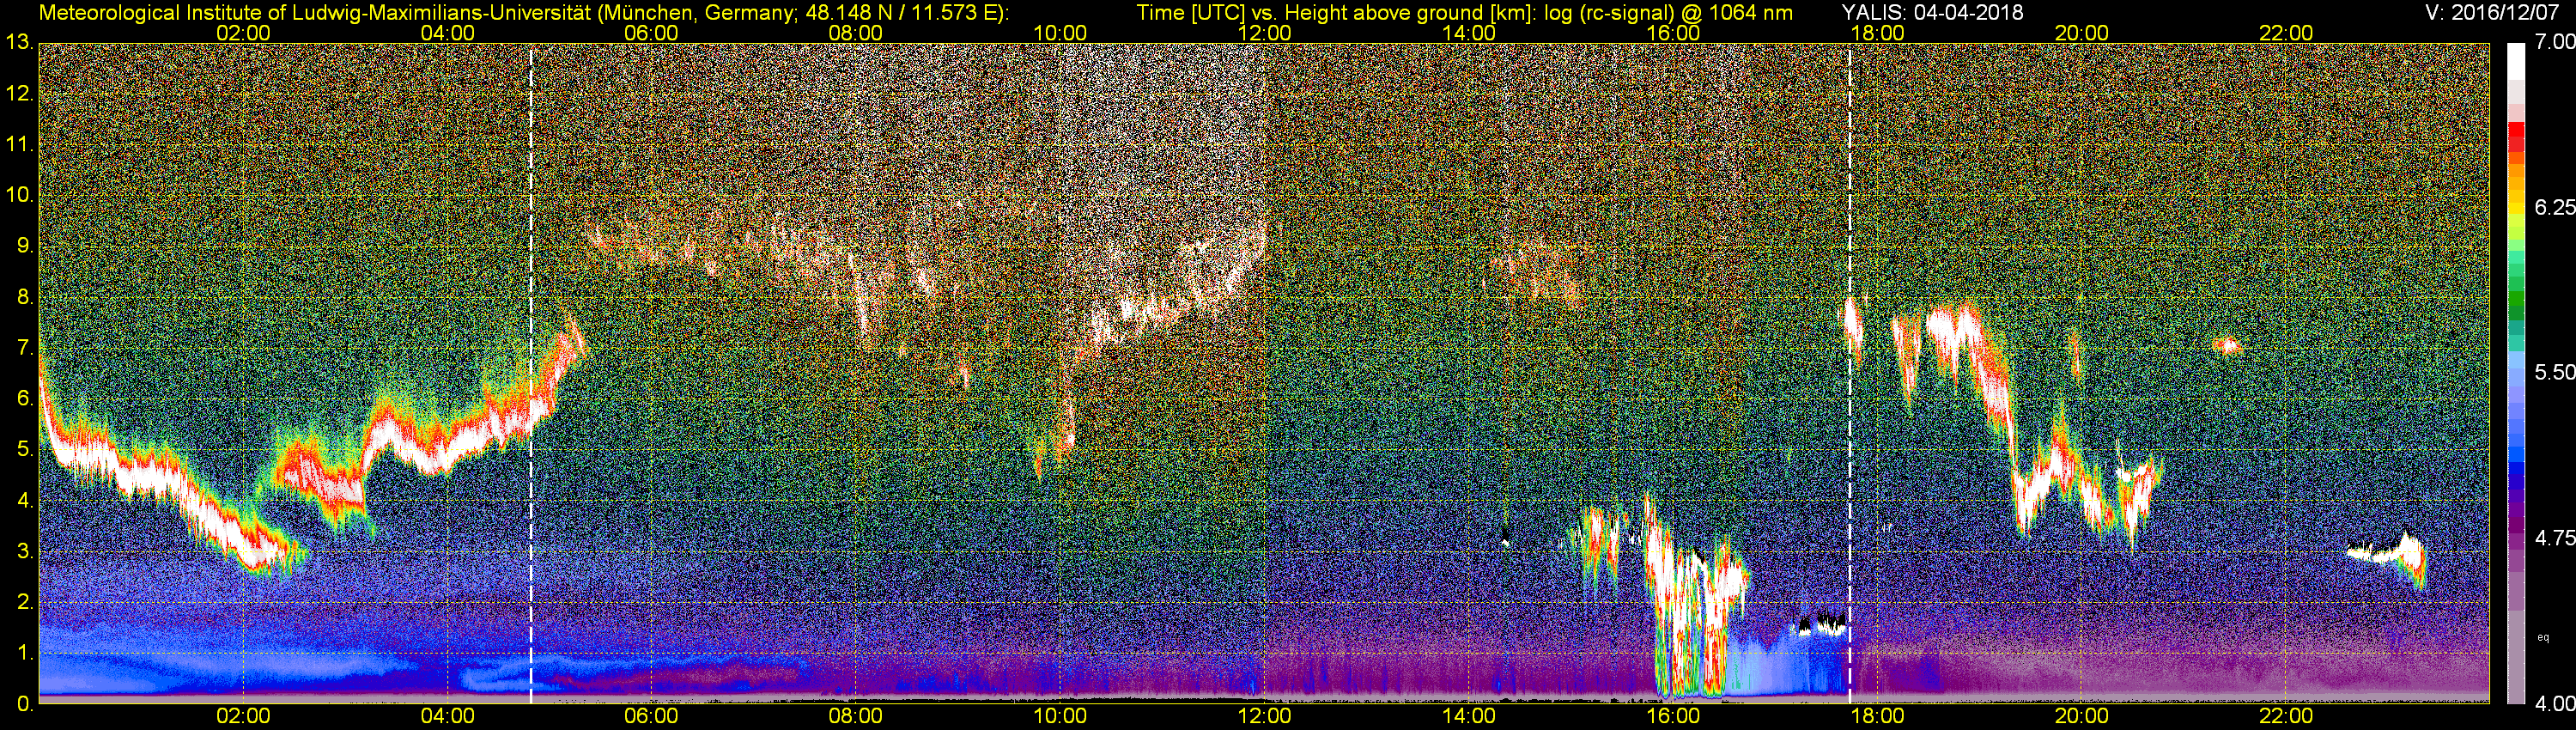The image size is (2576, 730).
Task: Click height axis label 2.
Action: tap(24, 602)
